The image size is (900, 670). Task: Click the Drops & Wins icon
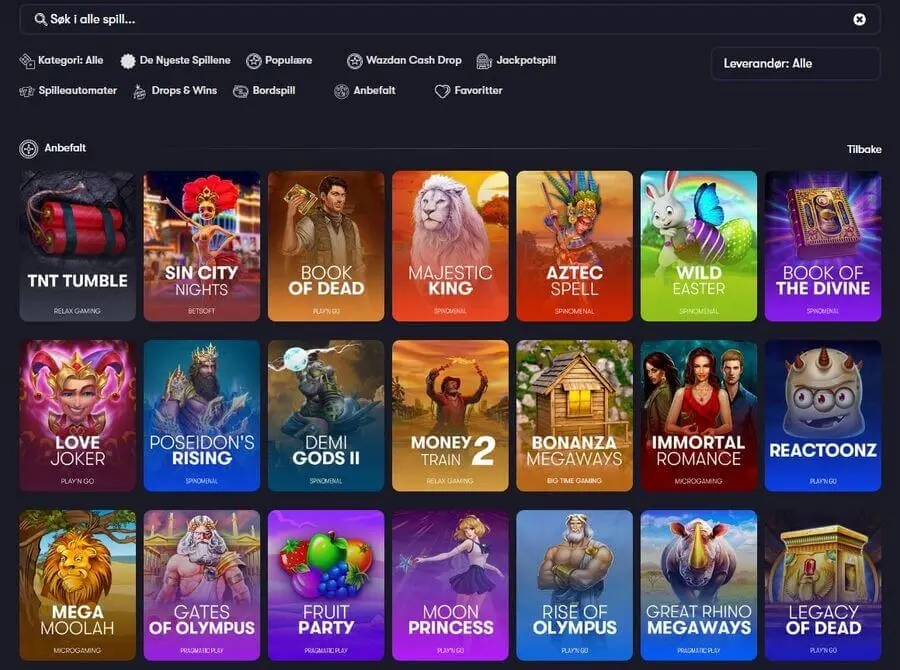coord(139,91)
